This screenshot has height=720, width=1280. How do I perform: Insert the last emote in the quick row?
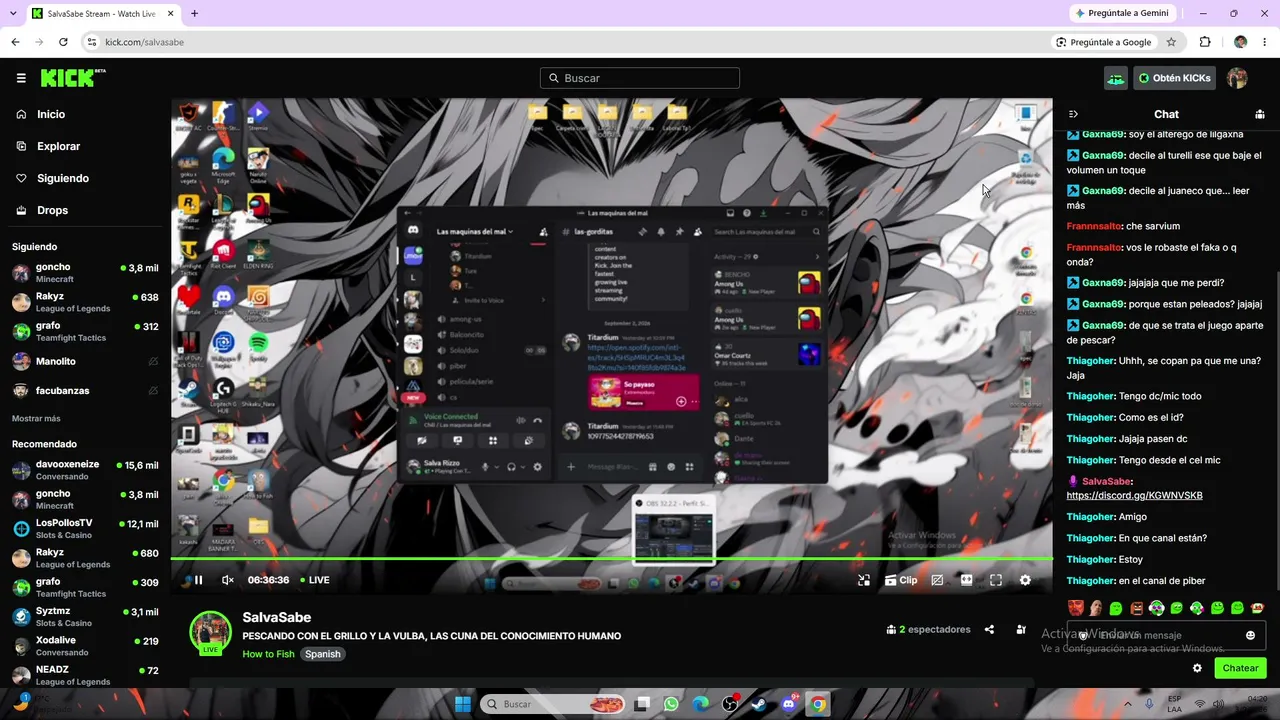click(x=1257, y=608)
